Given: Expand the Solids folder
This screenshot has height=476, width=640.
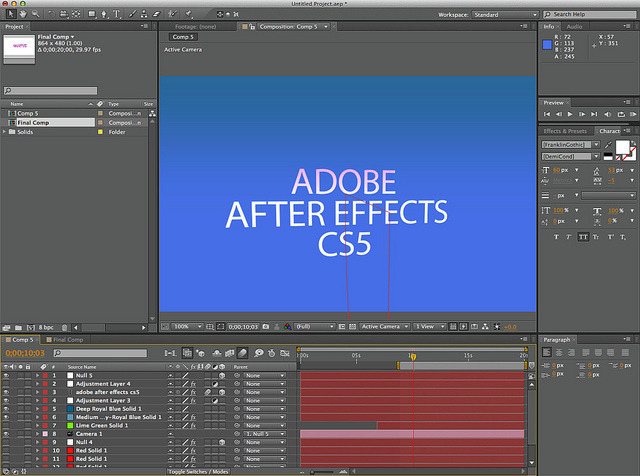Looking at the screenshot, I should [4, 132].
